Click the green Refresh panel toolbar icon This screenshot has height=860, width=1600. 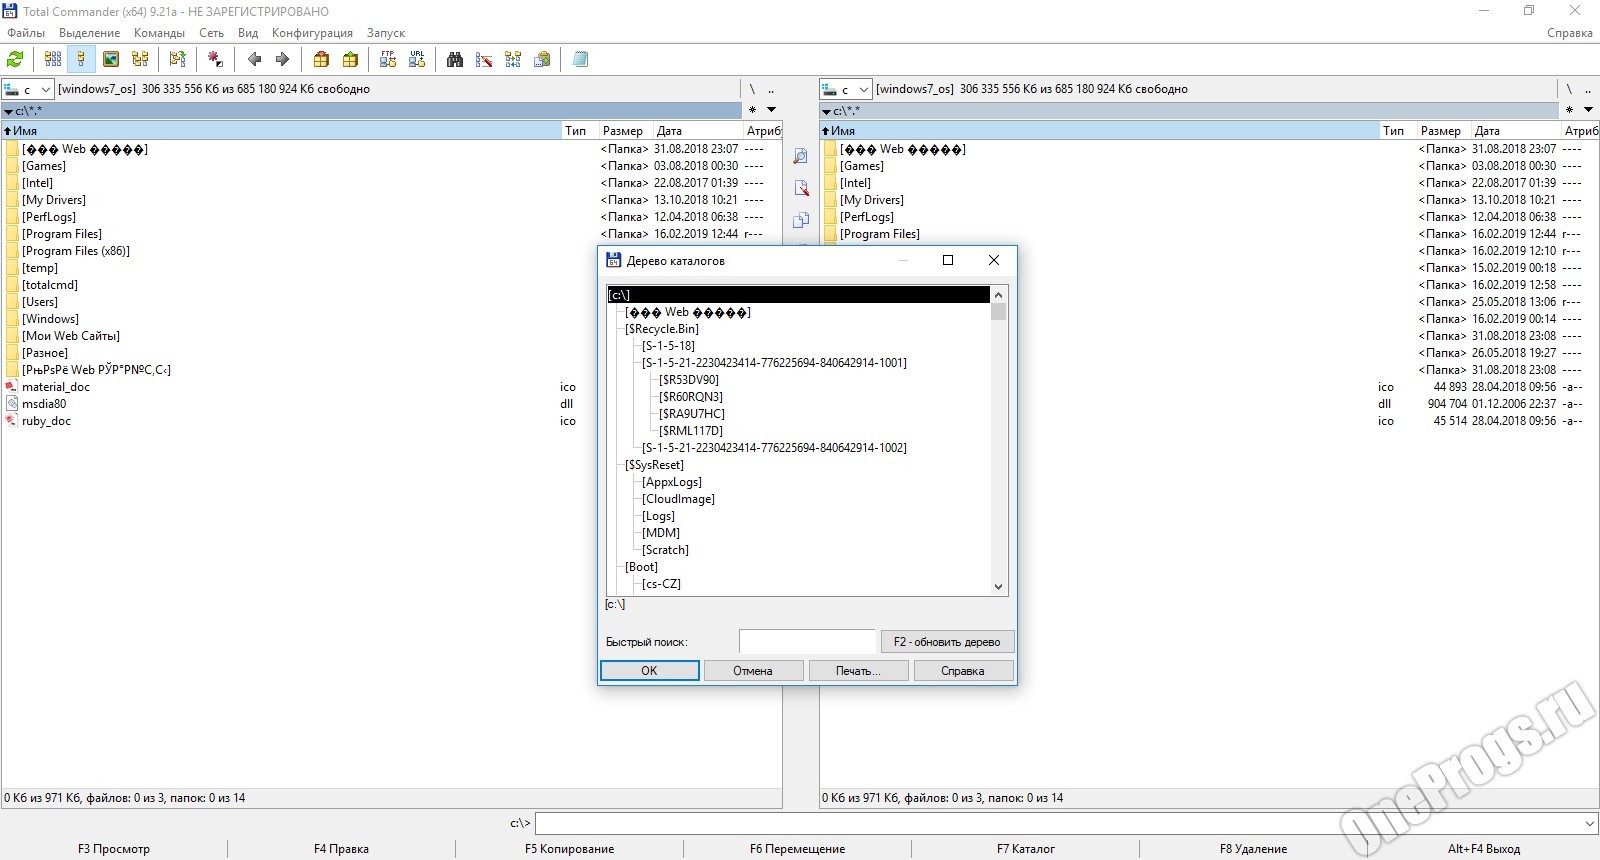coord(16,60)
